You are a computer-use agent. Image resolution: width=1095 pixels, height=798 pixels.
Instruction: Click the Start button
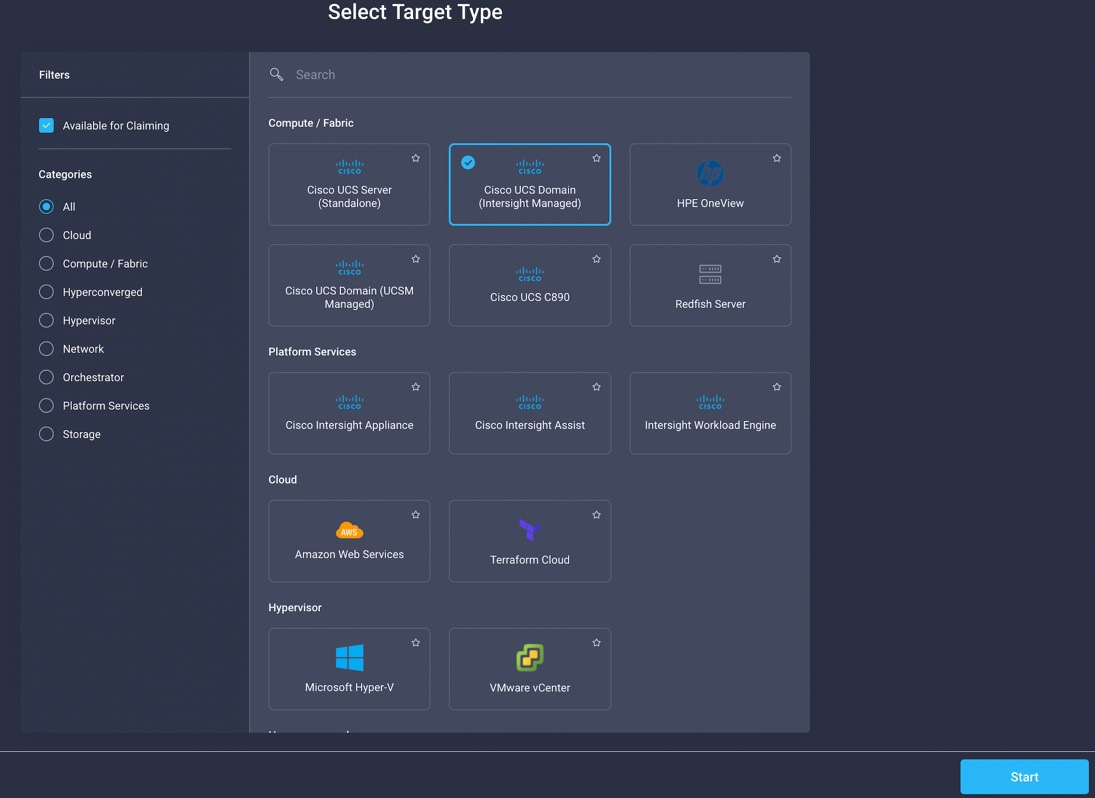click(1024, 777)
